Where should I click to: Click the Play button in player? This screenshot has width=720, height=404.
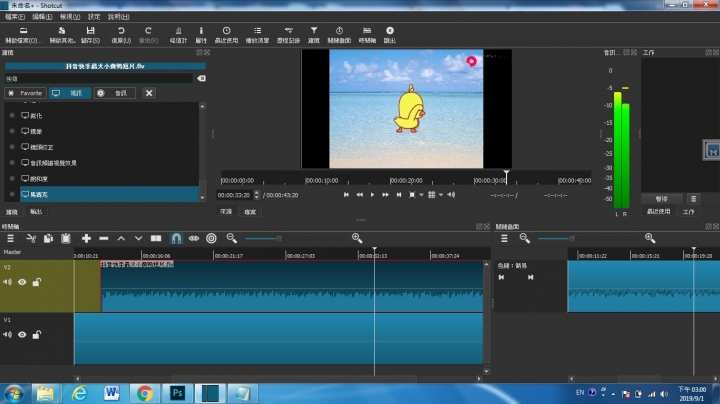click(372, 195)
